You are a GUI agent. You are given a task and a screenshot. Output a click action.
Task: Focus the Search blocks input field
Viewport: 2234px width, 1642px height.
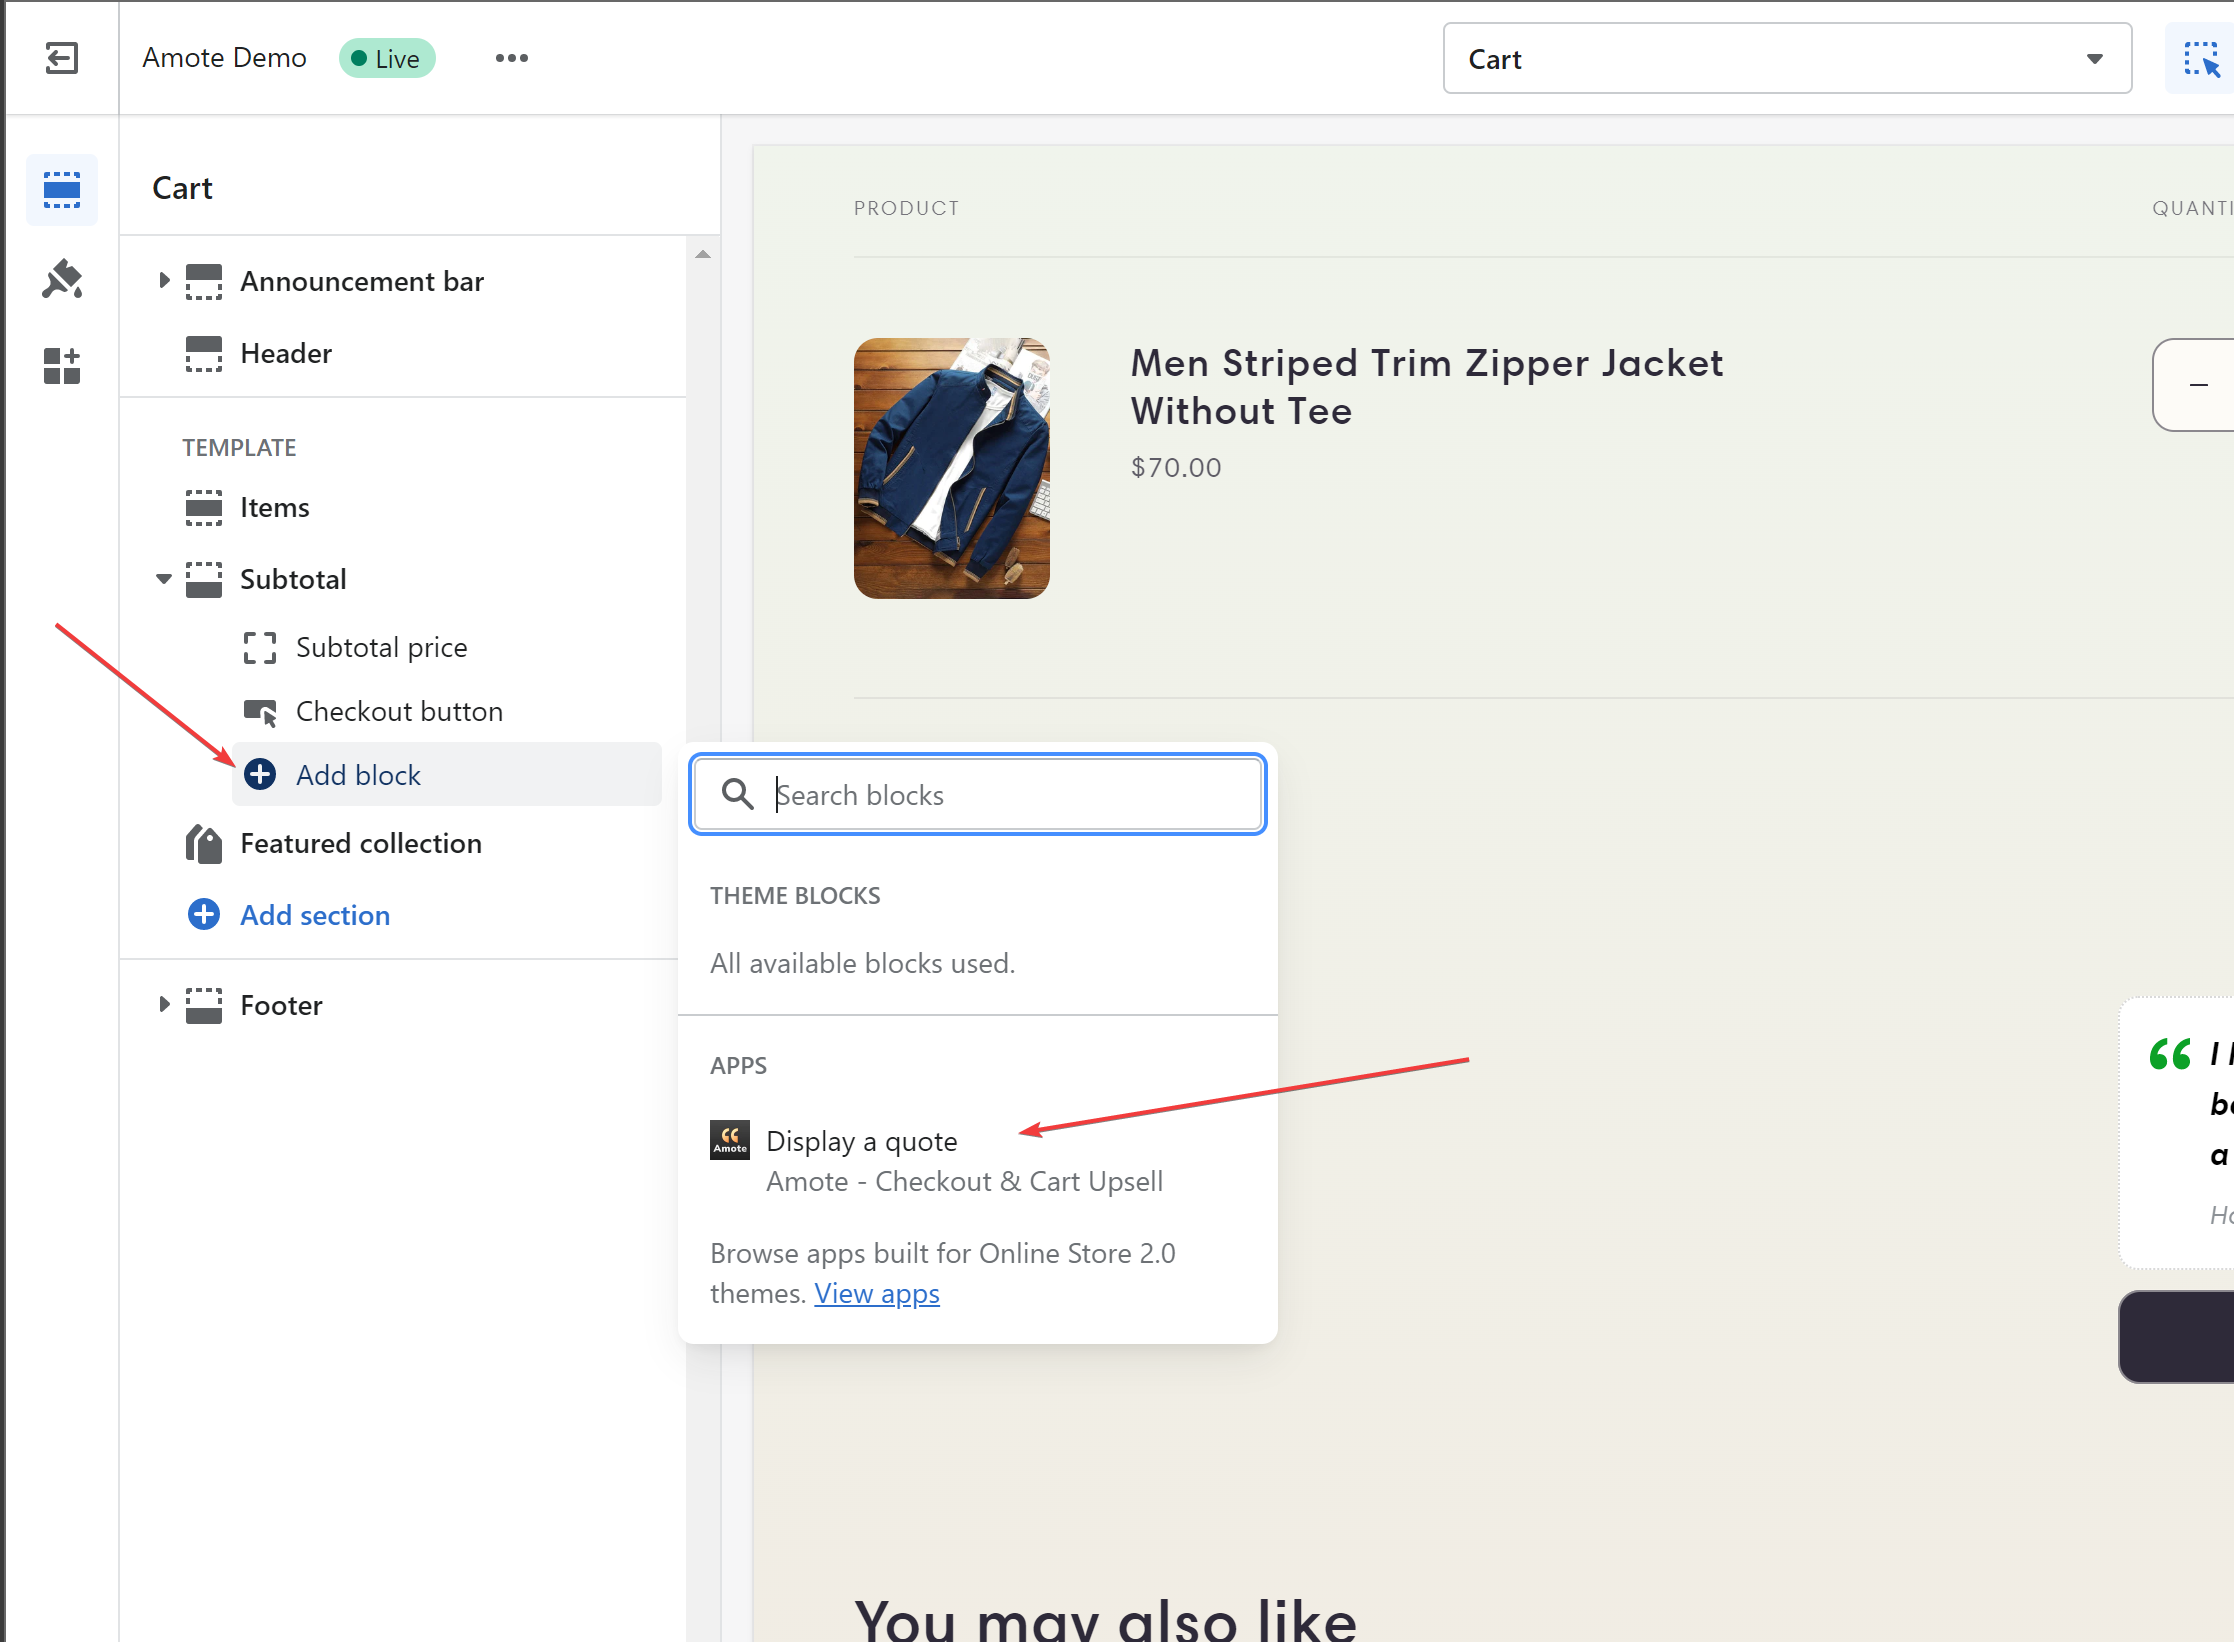click(x=1010, y=794)
